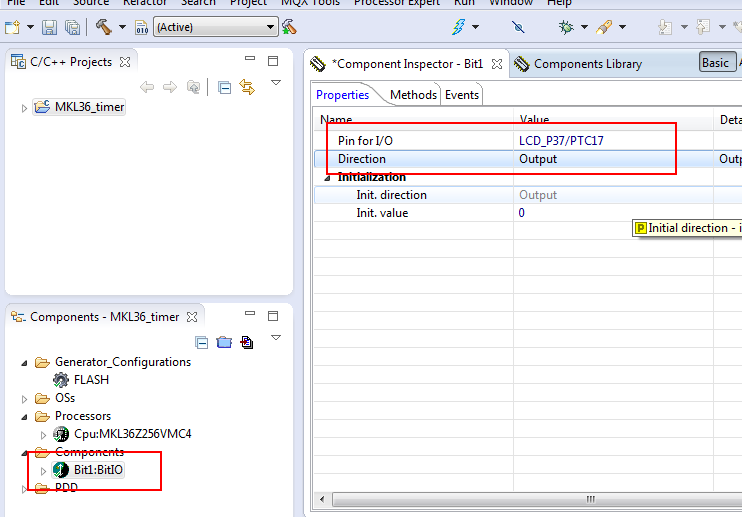The height and width of the screenshot is (517, 742).
Task: Click the next annotation toolbar icon
Action: tap(665, 27)
